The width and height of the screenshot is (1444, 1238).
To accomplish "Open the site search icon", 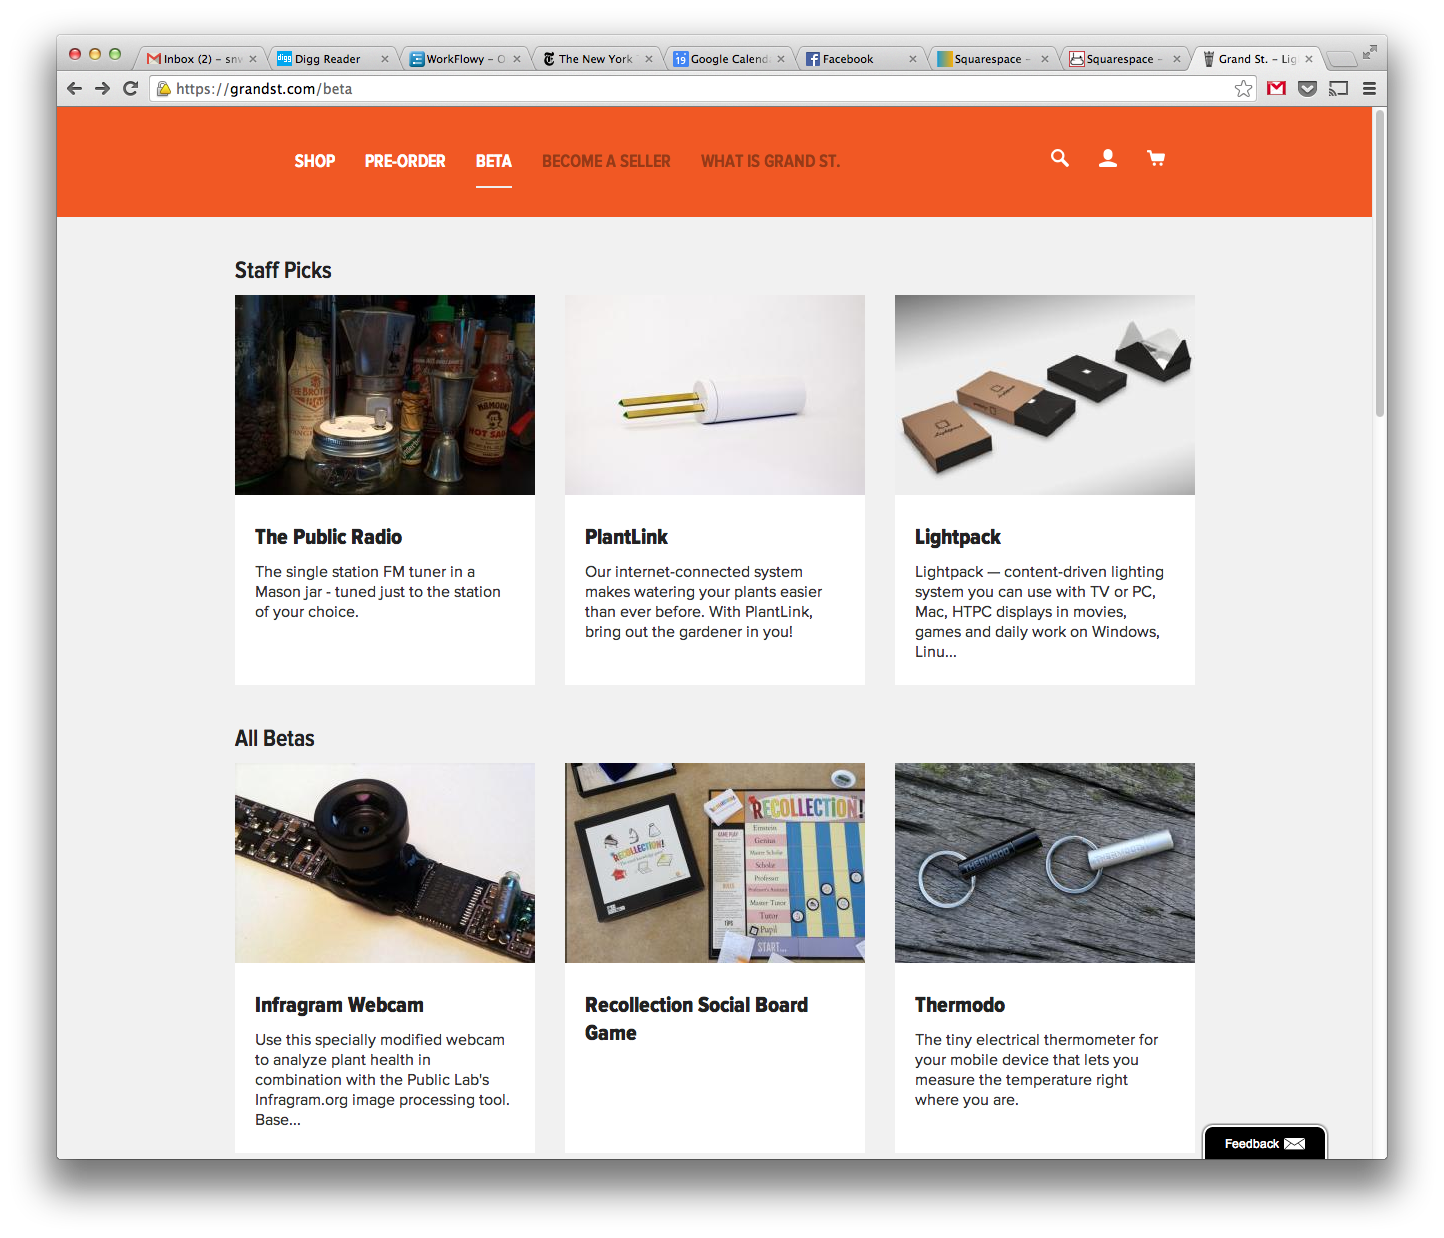I will point(1060,158).
